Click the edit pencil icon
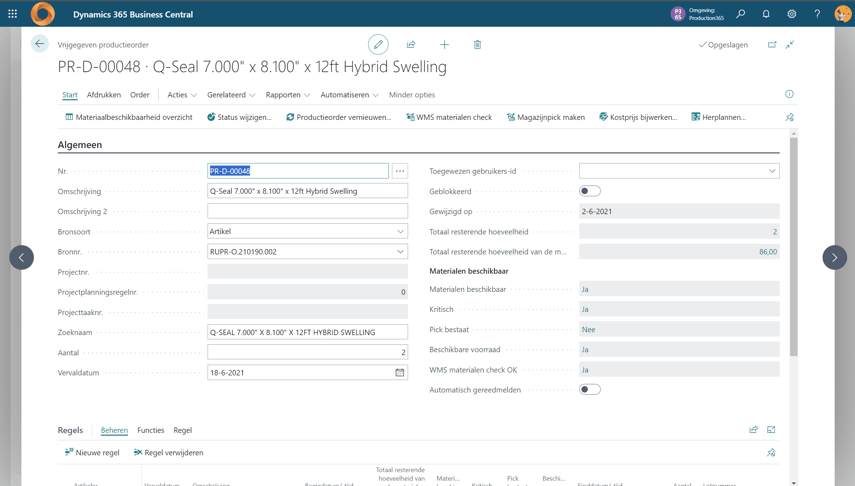Viewport: 855px width, 486px height. click(x=378, y=45)
